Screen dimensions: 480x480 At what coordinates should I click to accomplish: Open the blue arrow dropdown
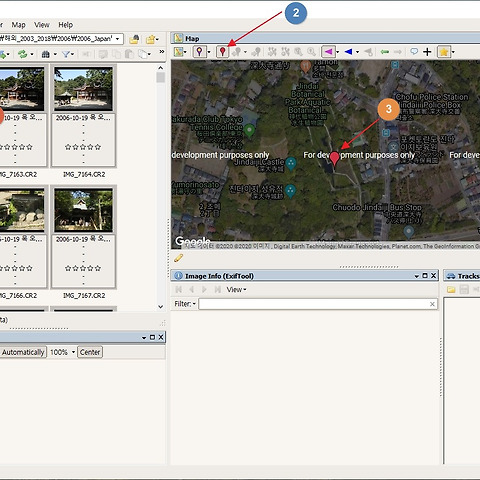pyautogui.click(x=357, y=52)
